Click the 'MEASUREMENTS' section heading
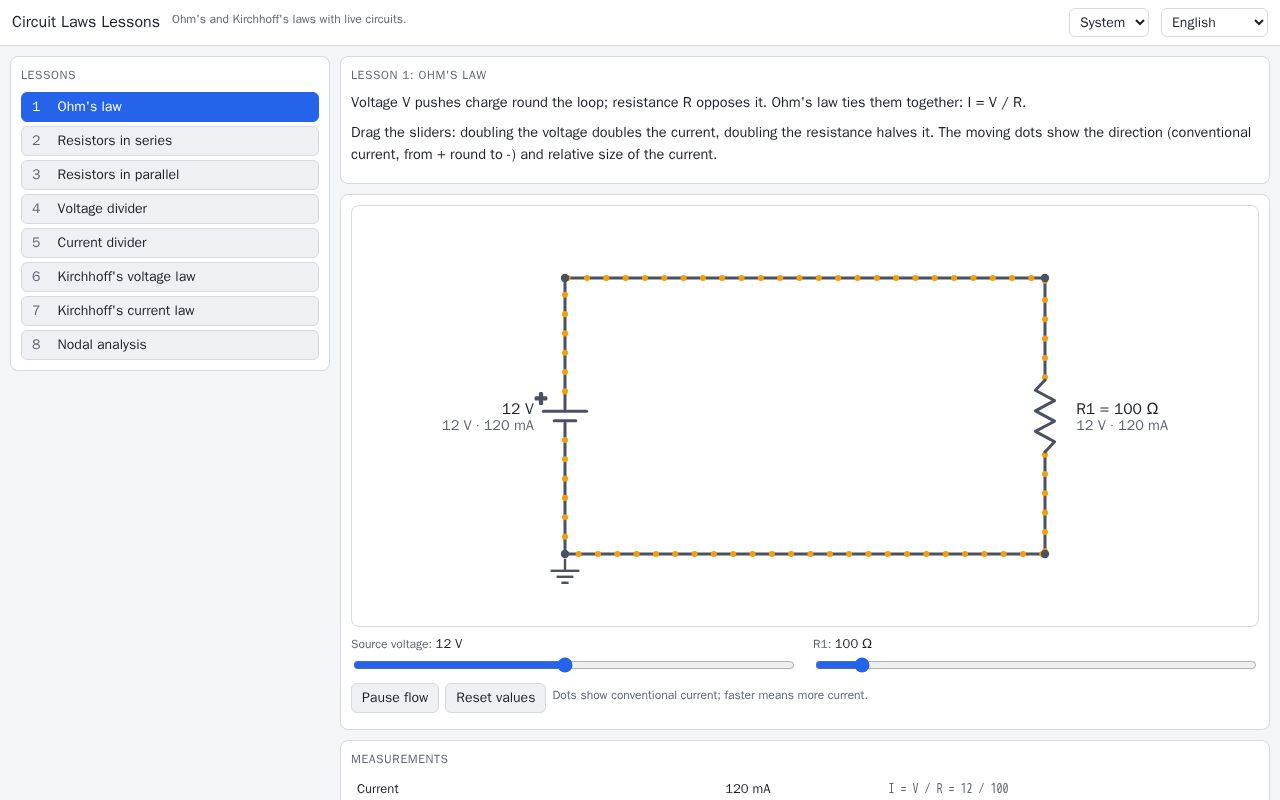This screenshot has height=800, width=1280. coord(400,759)
